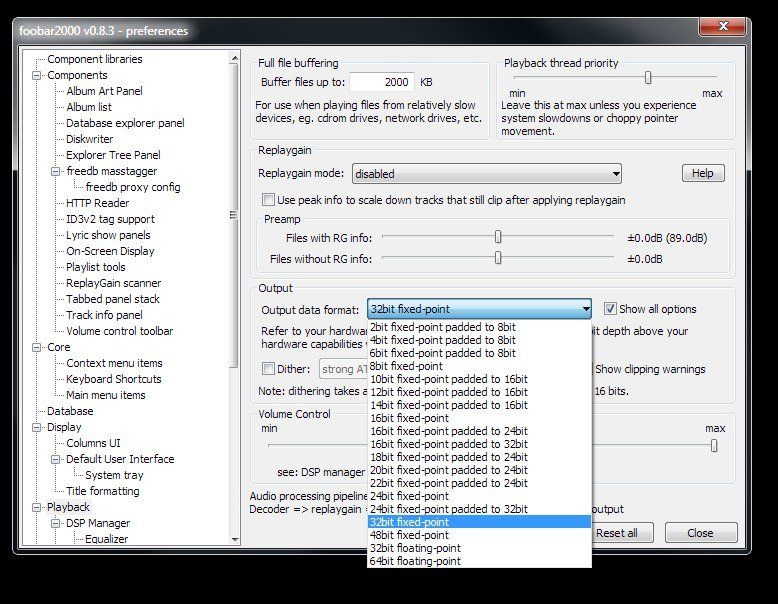Viewport: 778px width, 604px height.
Task: Collapse the Components tree node
Action: pos(36,75)
